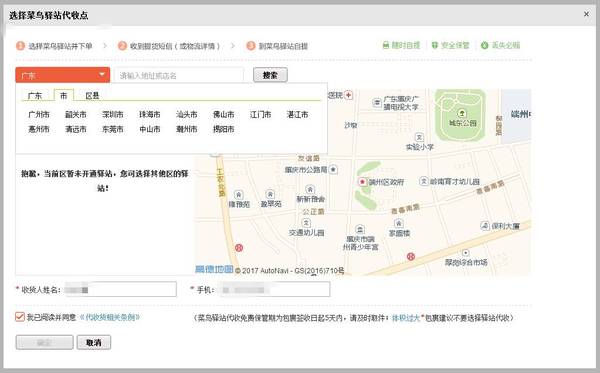Click the 交通幼儿园 icon on map
The width and height of the screenshot is (600, 373).
coord(306,223)
